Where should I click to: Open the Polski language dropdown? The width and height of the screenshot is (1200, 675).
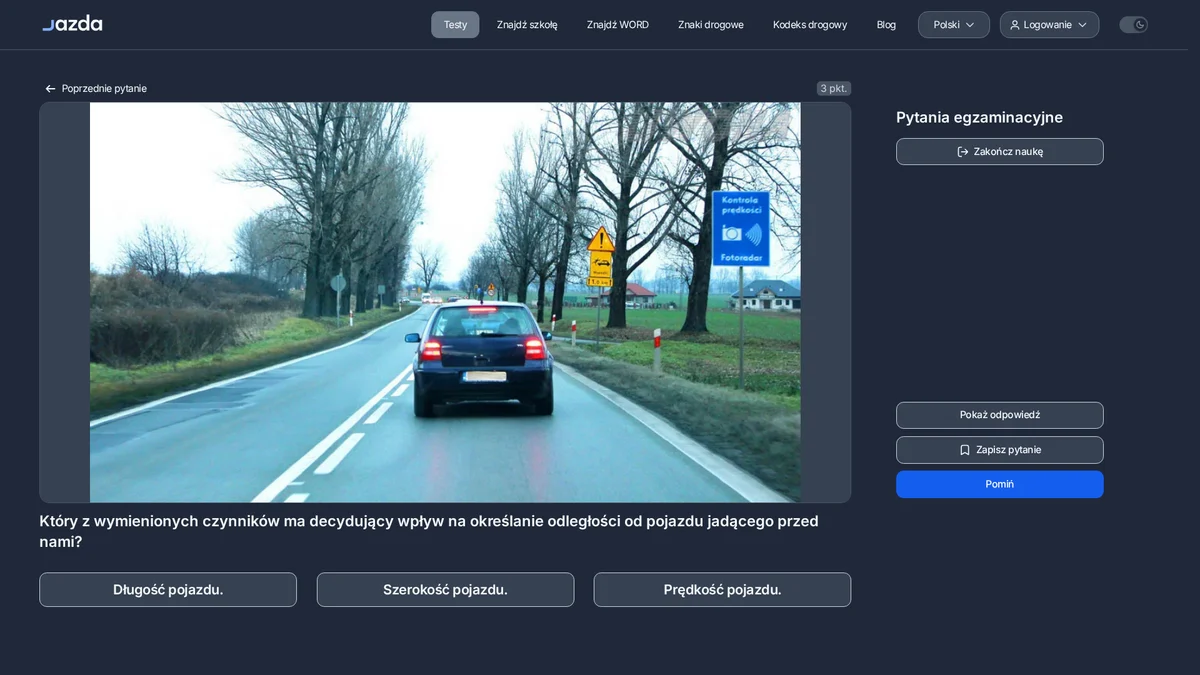coord(954,25)
